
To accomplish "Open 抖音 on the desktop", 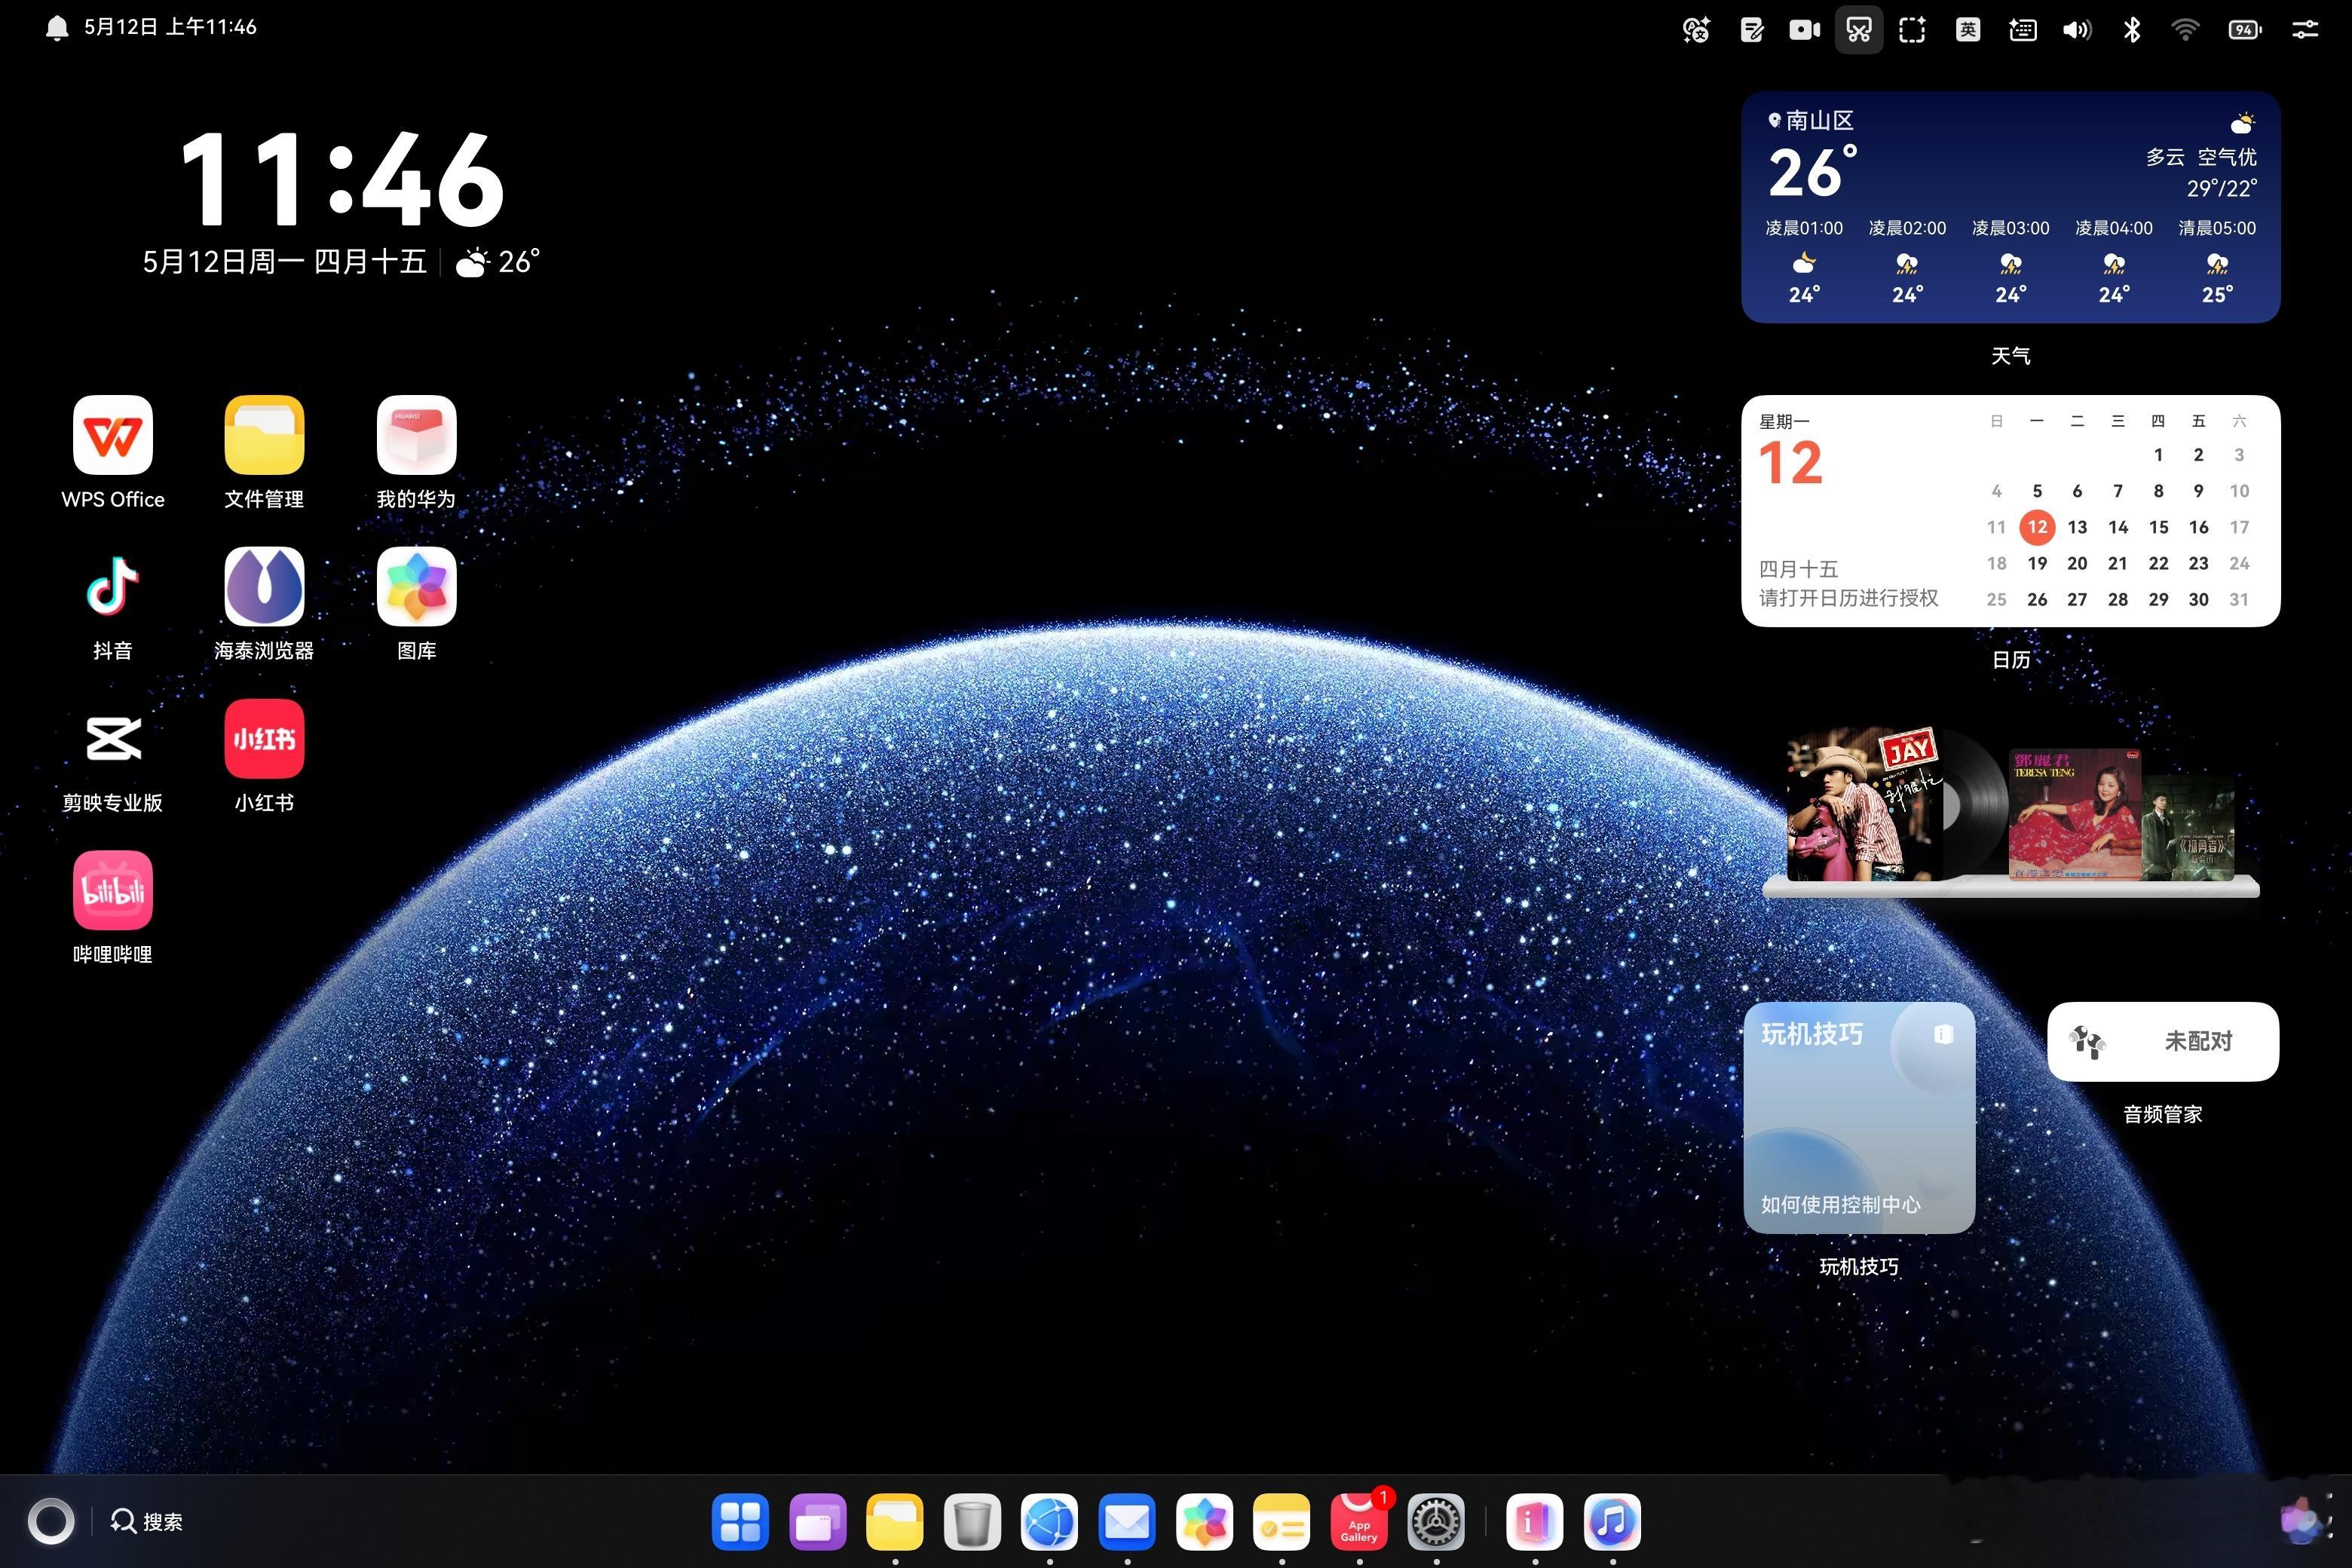I will coord(113,587).
